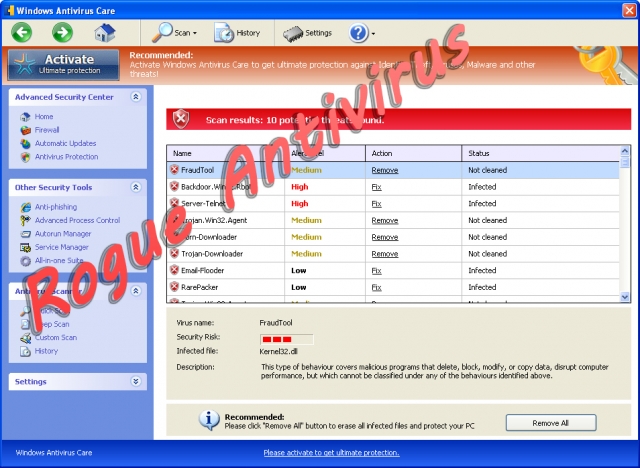
Task: Collapse the Antivirus Scanner panel
Action: click(x=136, y=291)
